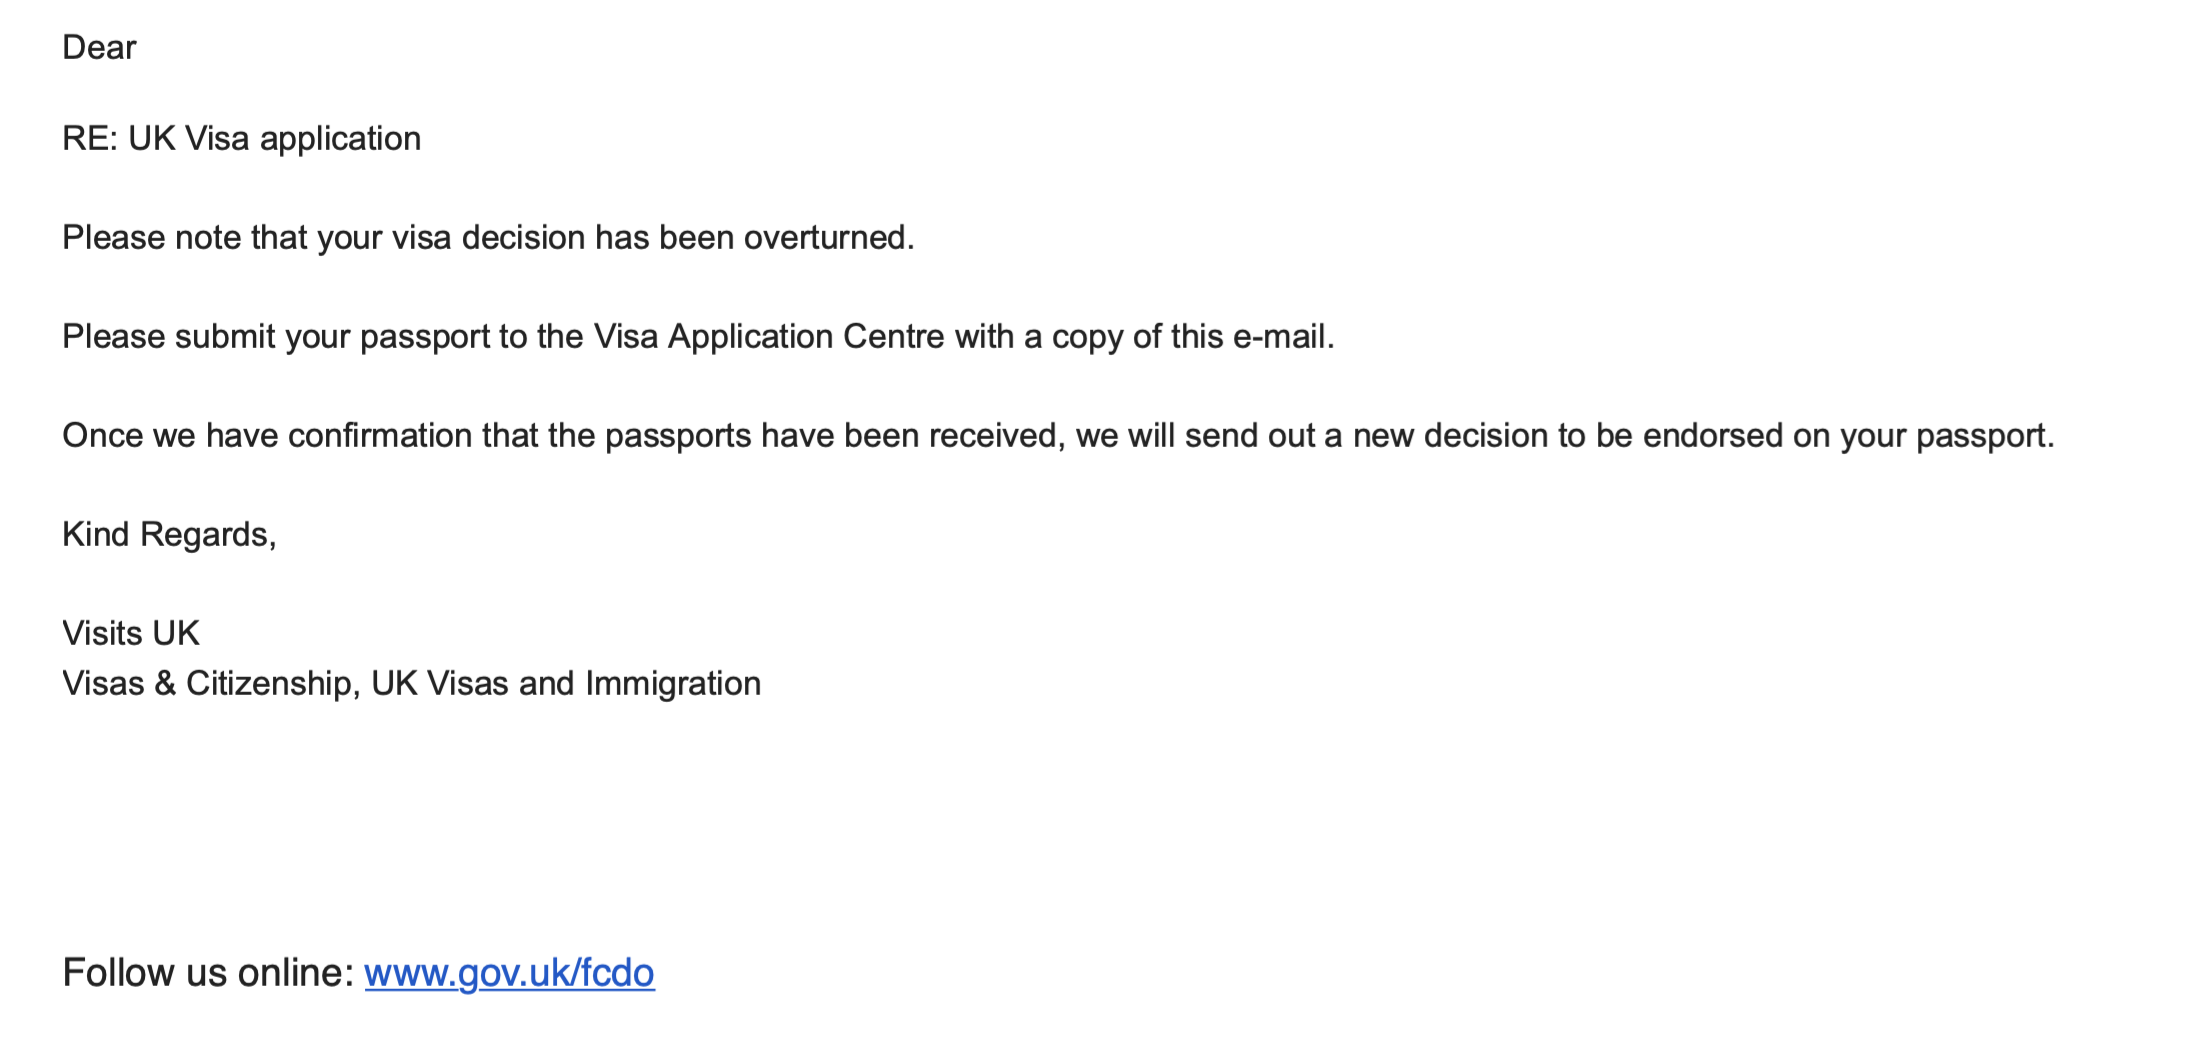Image resolution: width=2194 pixels, height=1046 pixels.
Task: Click the 'UK Visas and Immigration' text
Action: click(x=566, y=684)
